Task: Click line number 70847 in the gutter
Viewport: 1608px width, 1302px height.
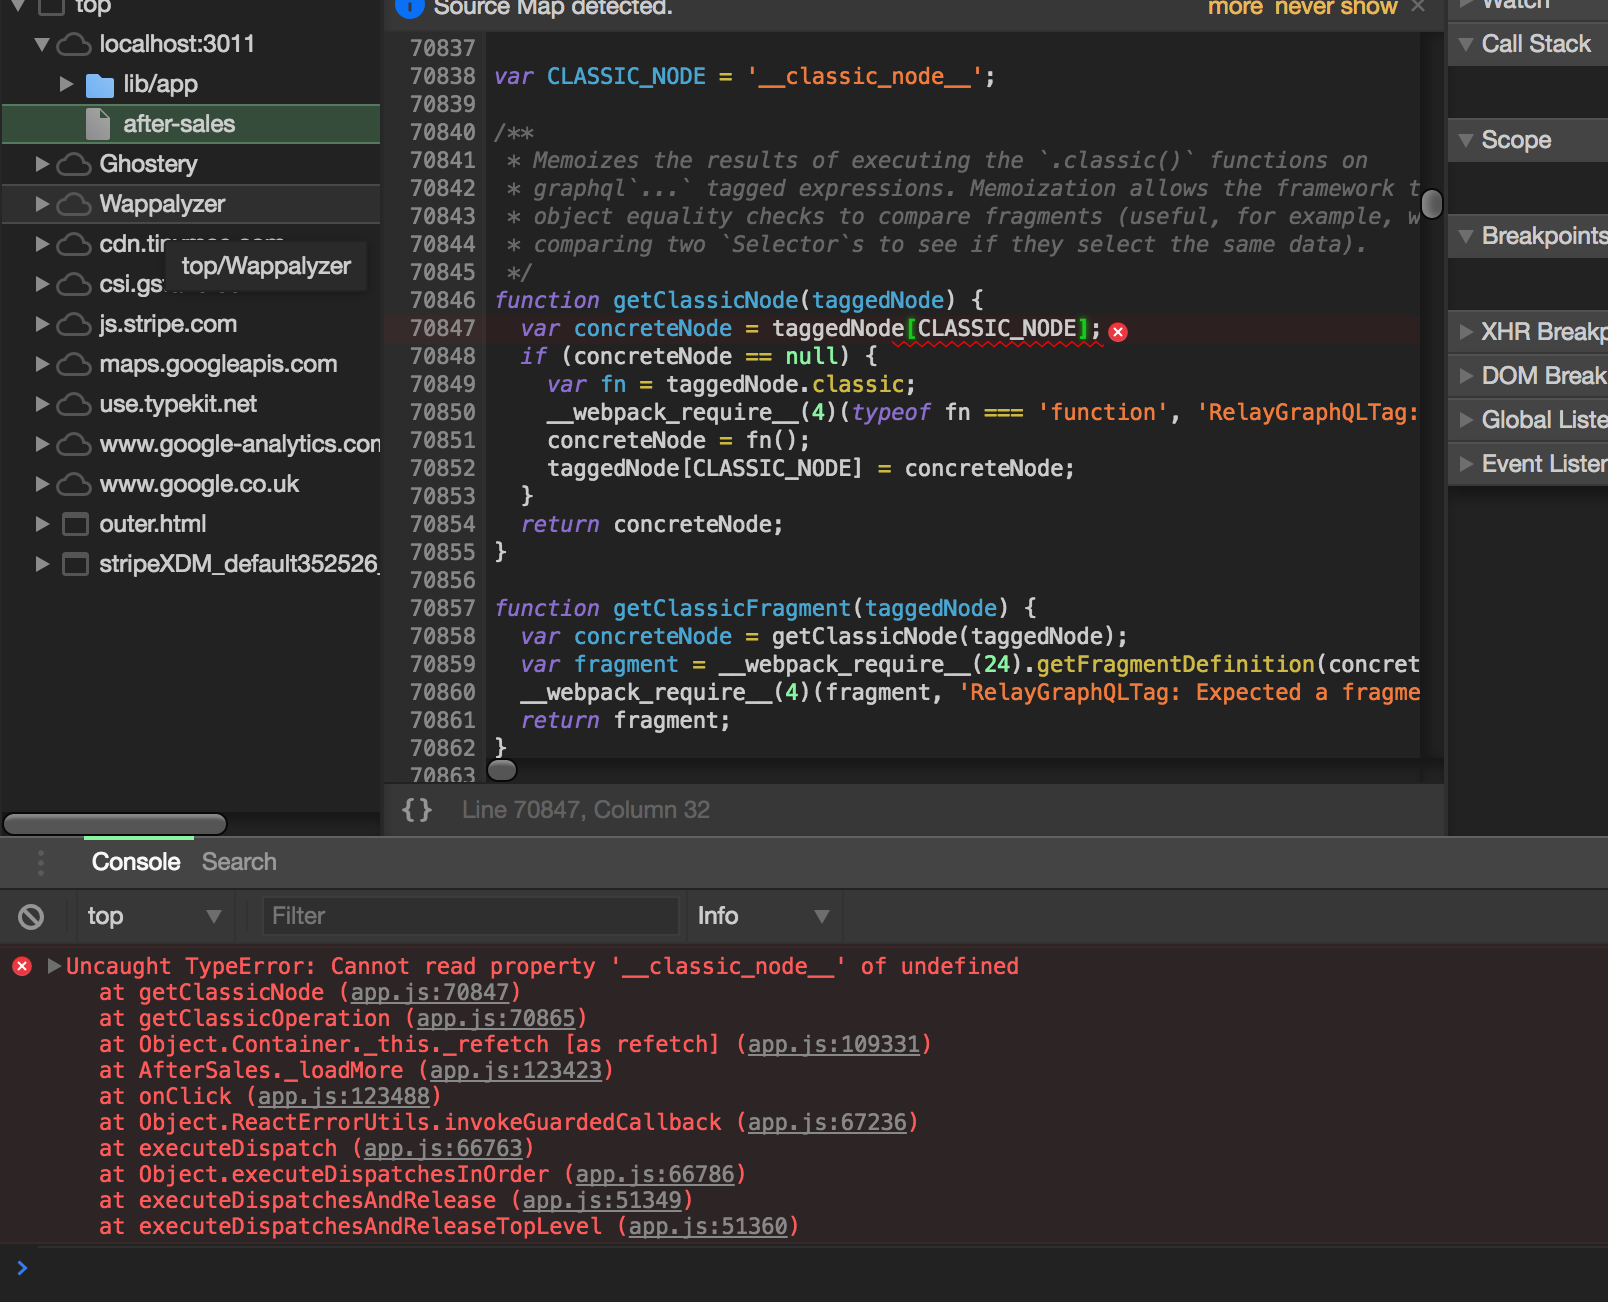Action: point(443,328)
